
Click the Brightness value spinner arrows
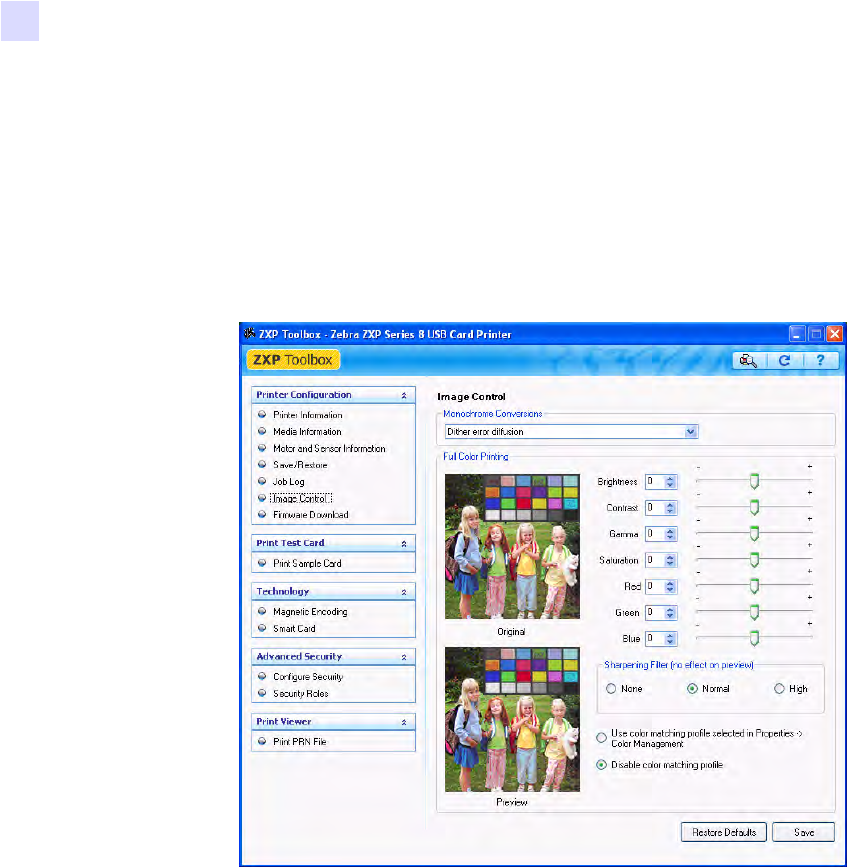(670, 482)
